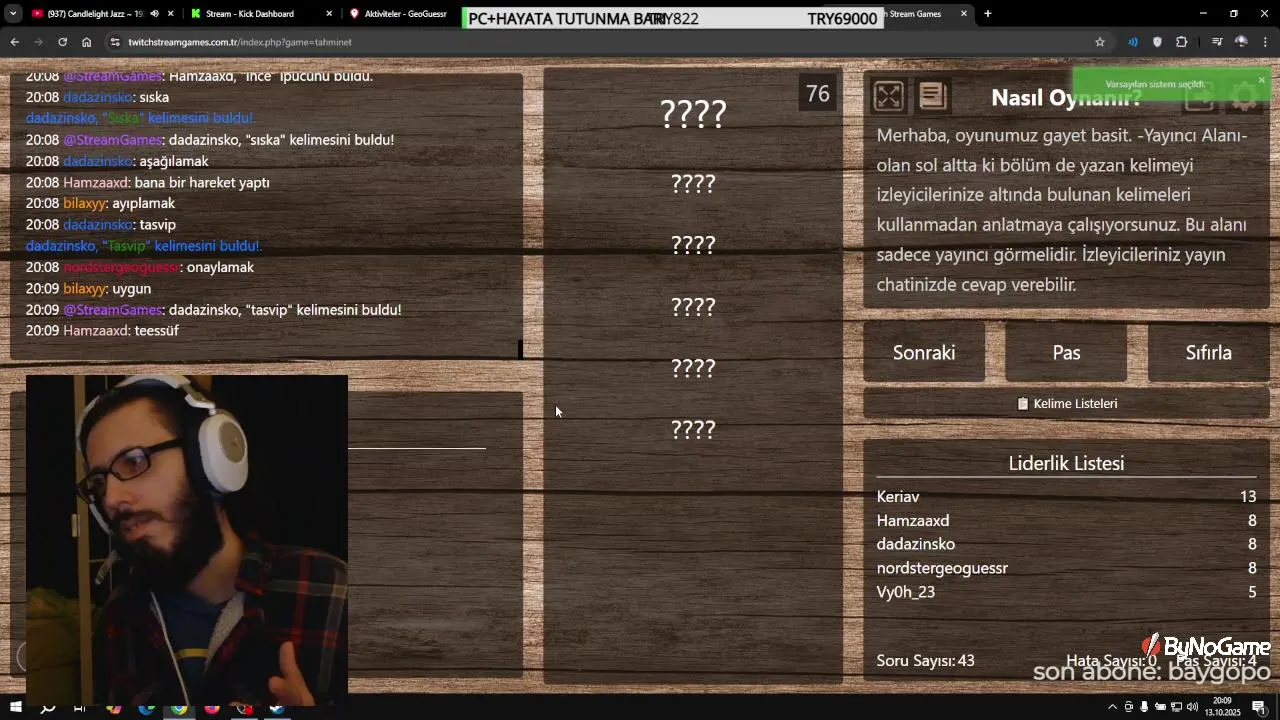The image size is (1280, 720).
Task: Open the notes page icon beside fullscreen
Action: click(932, 96)
